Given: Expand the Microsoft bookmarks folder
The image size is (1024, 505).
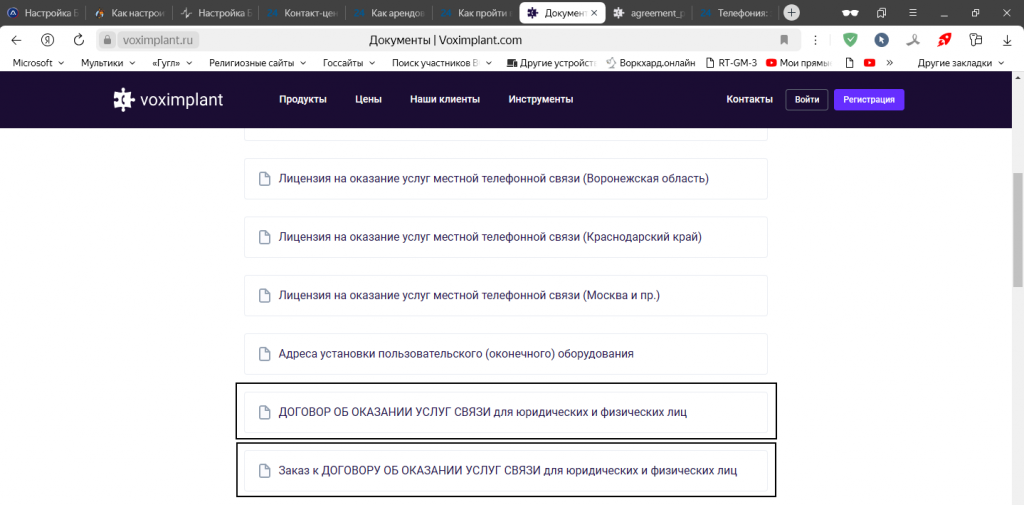Looking at the screenshot, I should 38,63.
